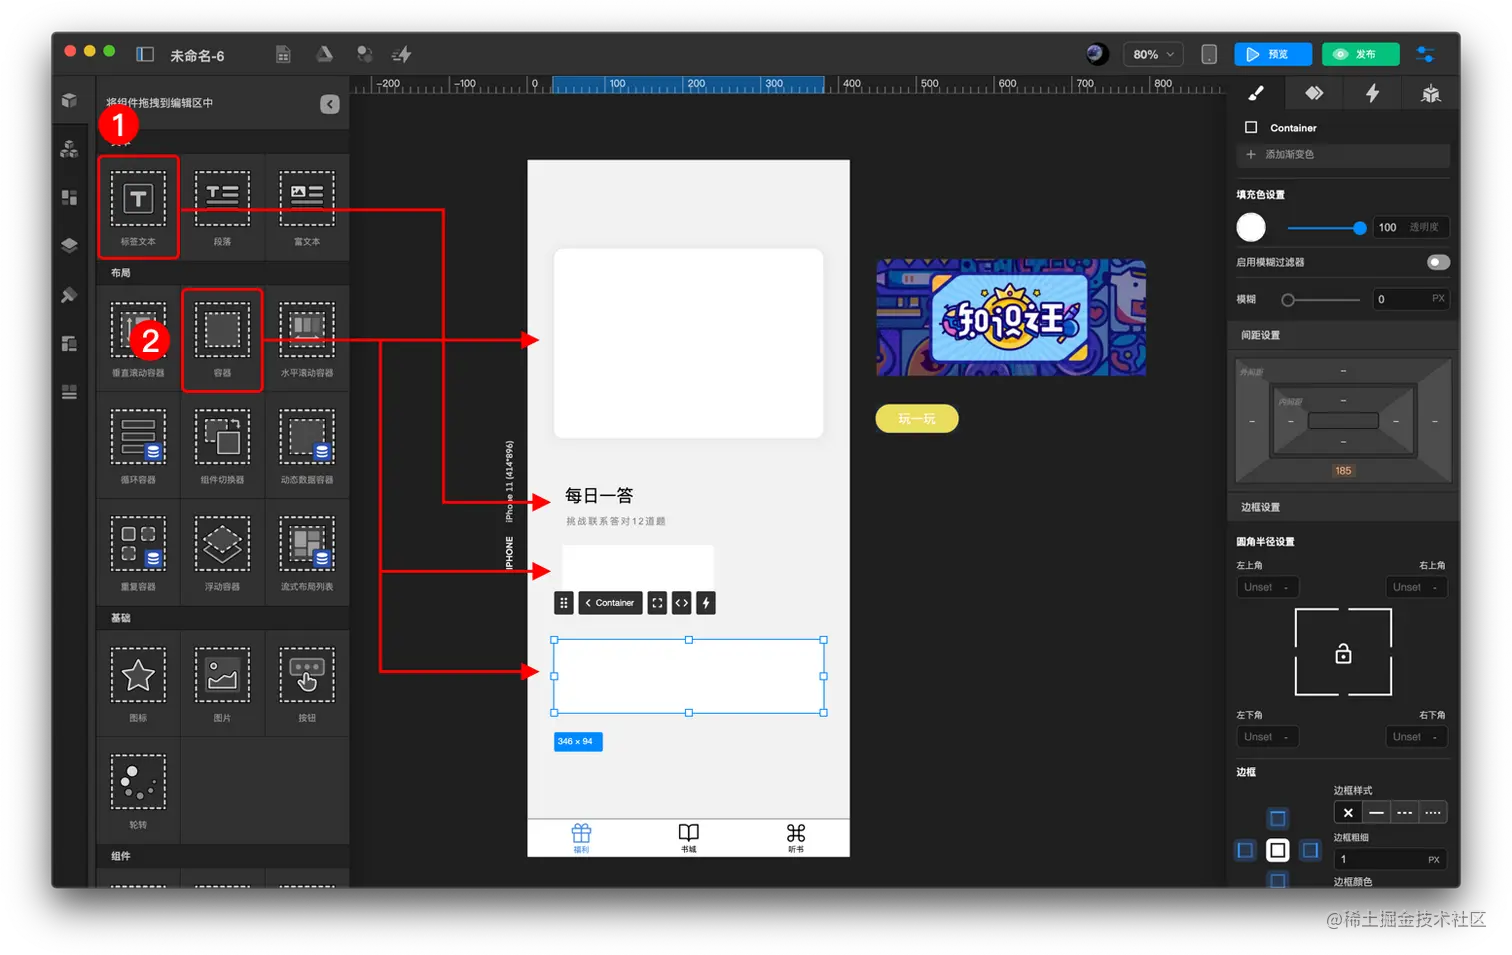The height and width of the screenshot is (955, 1512).
Task: Collapse the component panel with arrow button
Action: coord(330,104)
